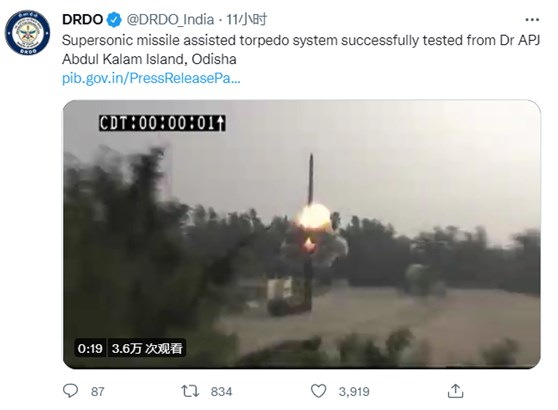Click the reply speech bubble icon

70,390
